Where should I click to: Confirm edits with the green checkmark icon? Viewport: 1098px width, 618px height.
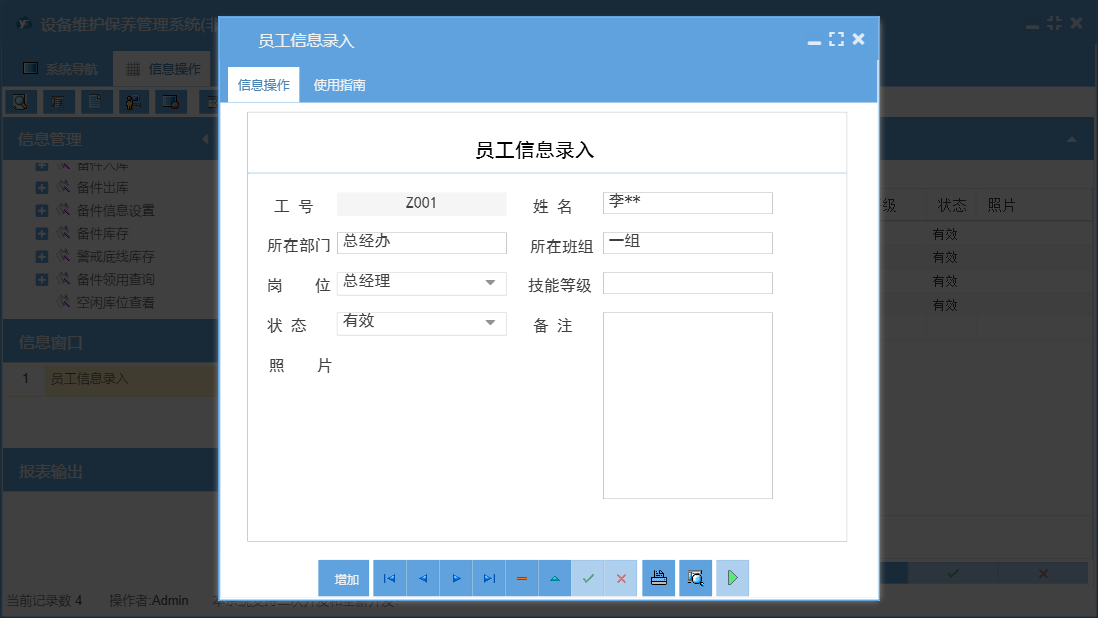[588, 578]
